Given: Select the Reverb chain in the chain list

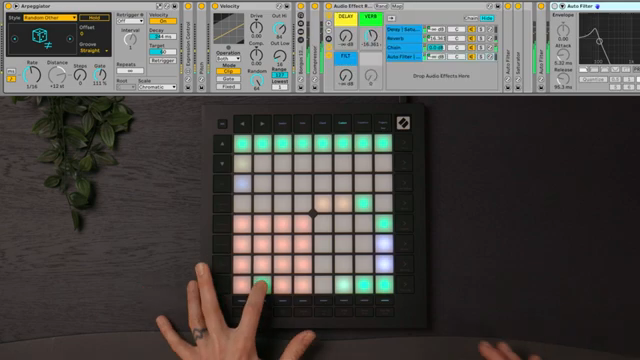Looking at the screenshot, I should [404, 38].
